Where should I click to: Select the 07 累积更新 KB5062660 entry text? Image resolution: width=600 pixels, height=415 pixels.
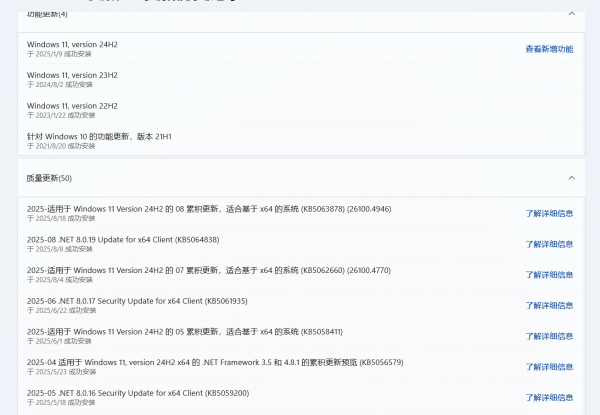point(209,270)
